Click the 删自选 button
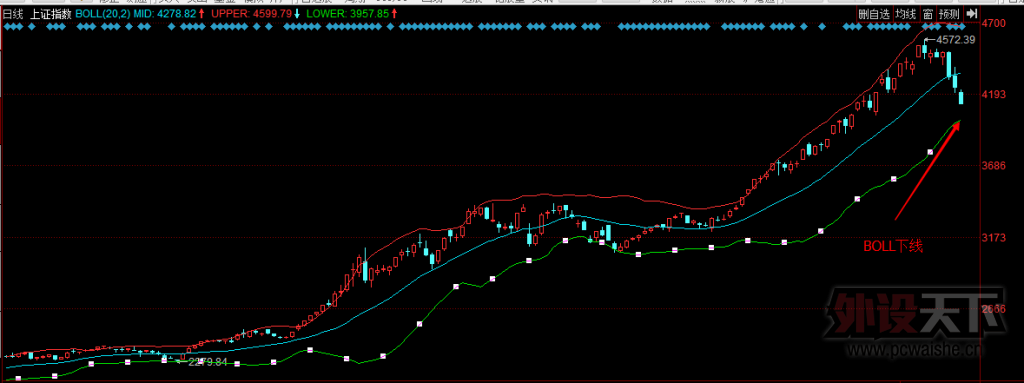The image size is (1024, 383). 874,14
